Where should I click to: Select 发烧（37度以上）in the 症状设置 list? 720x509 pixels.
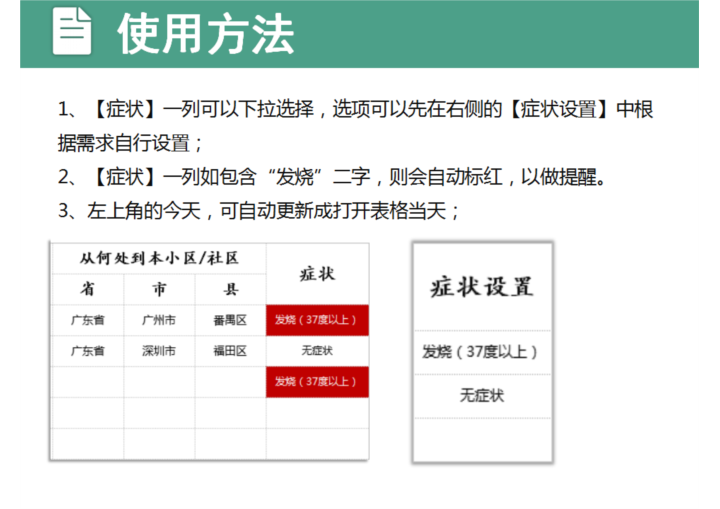point(482,352)
